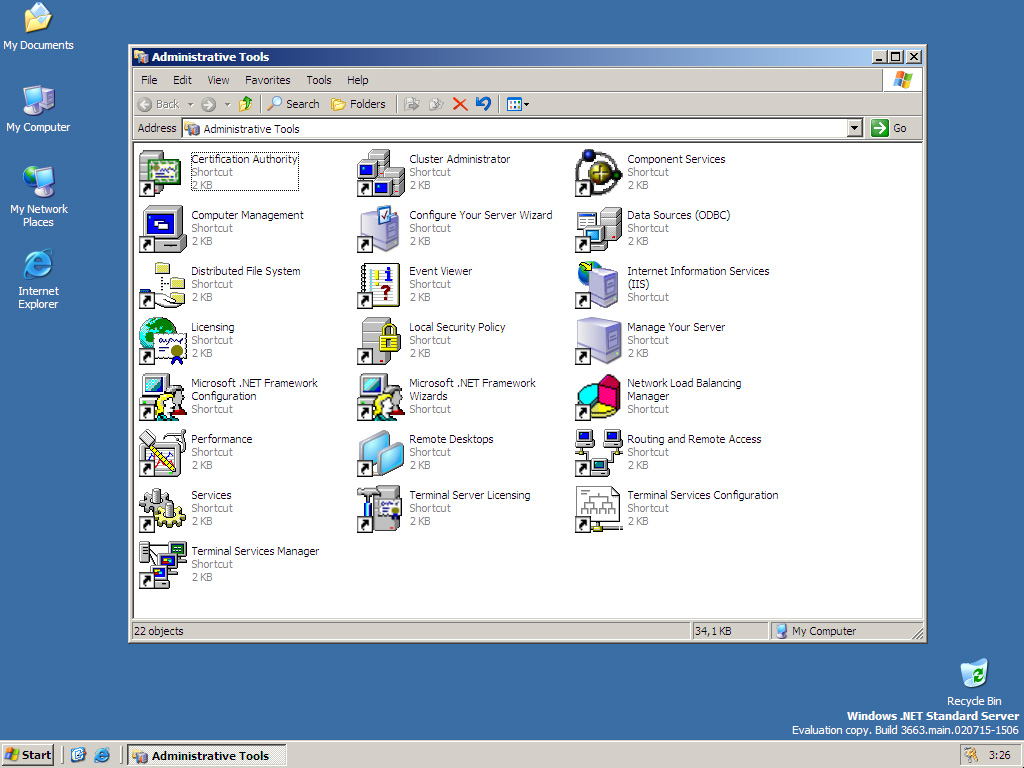The image size is (1024, 768).
Task: Open the Address bar dropdown arrow
Action: point(854,128)
